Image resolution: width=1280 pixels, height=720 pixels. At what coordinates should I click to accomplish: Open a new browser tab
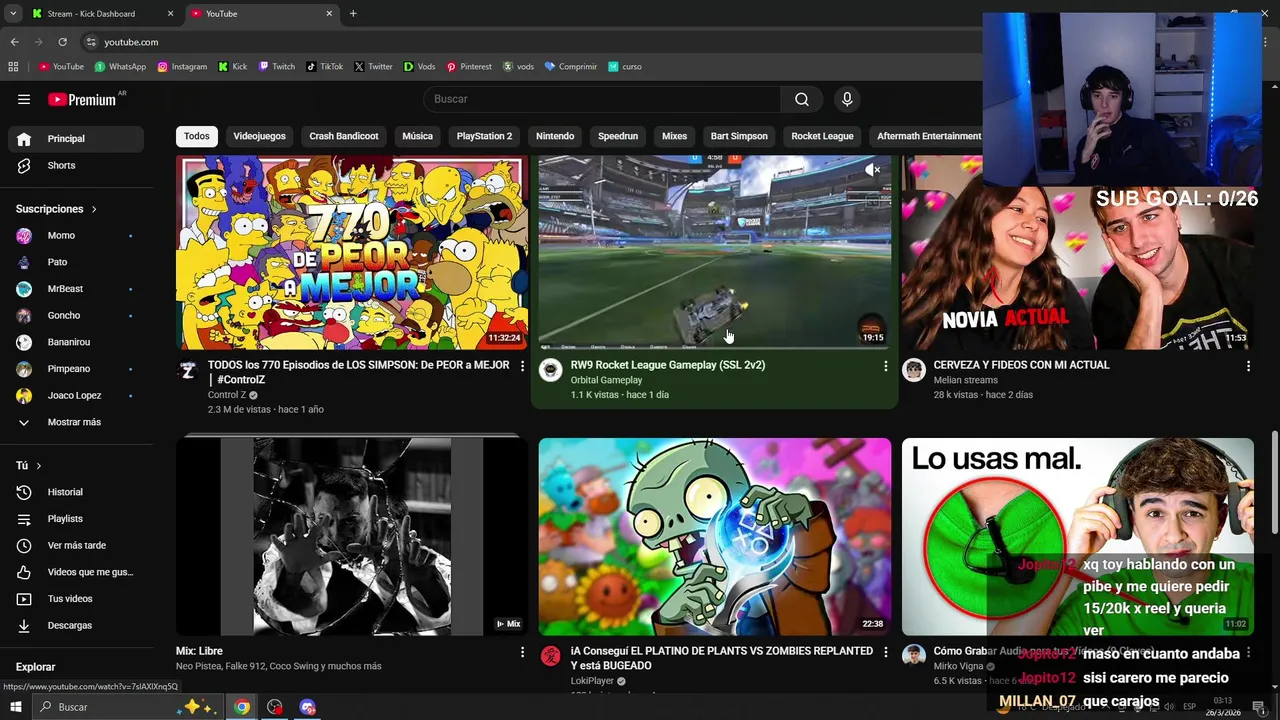tap(353, 14)
